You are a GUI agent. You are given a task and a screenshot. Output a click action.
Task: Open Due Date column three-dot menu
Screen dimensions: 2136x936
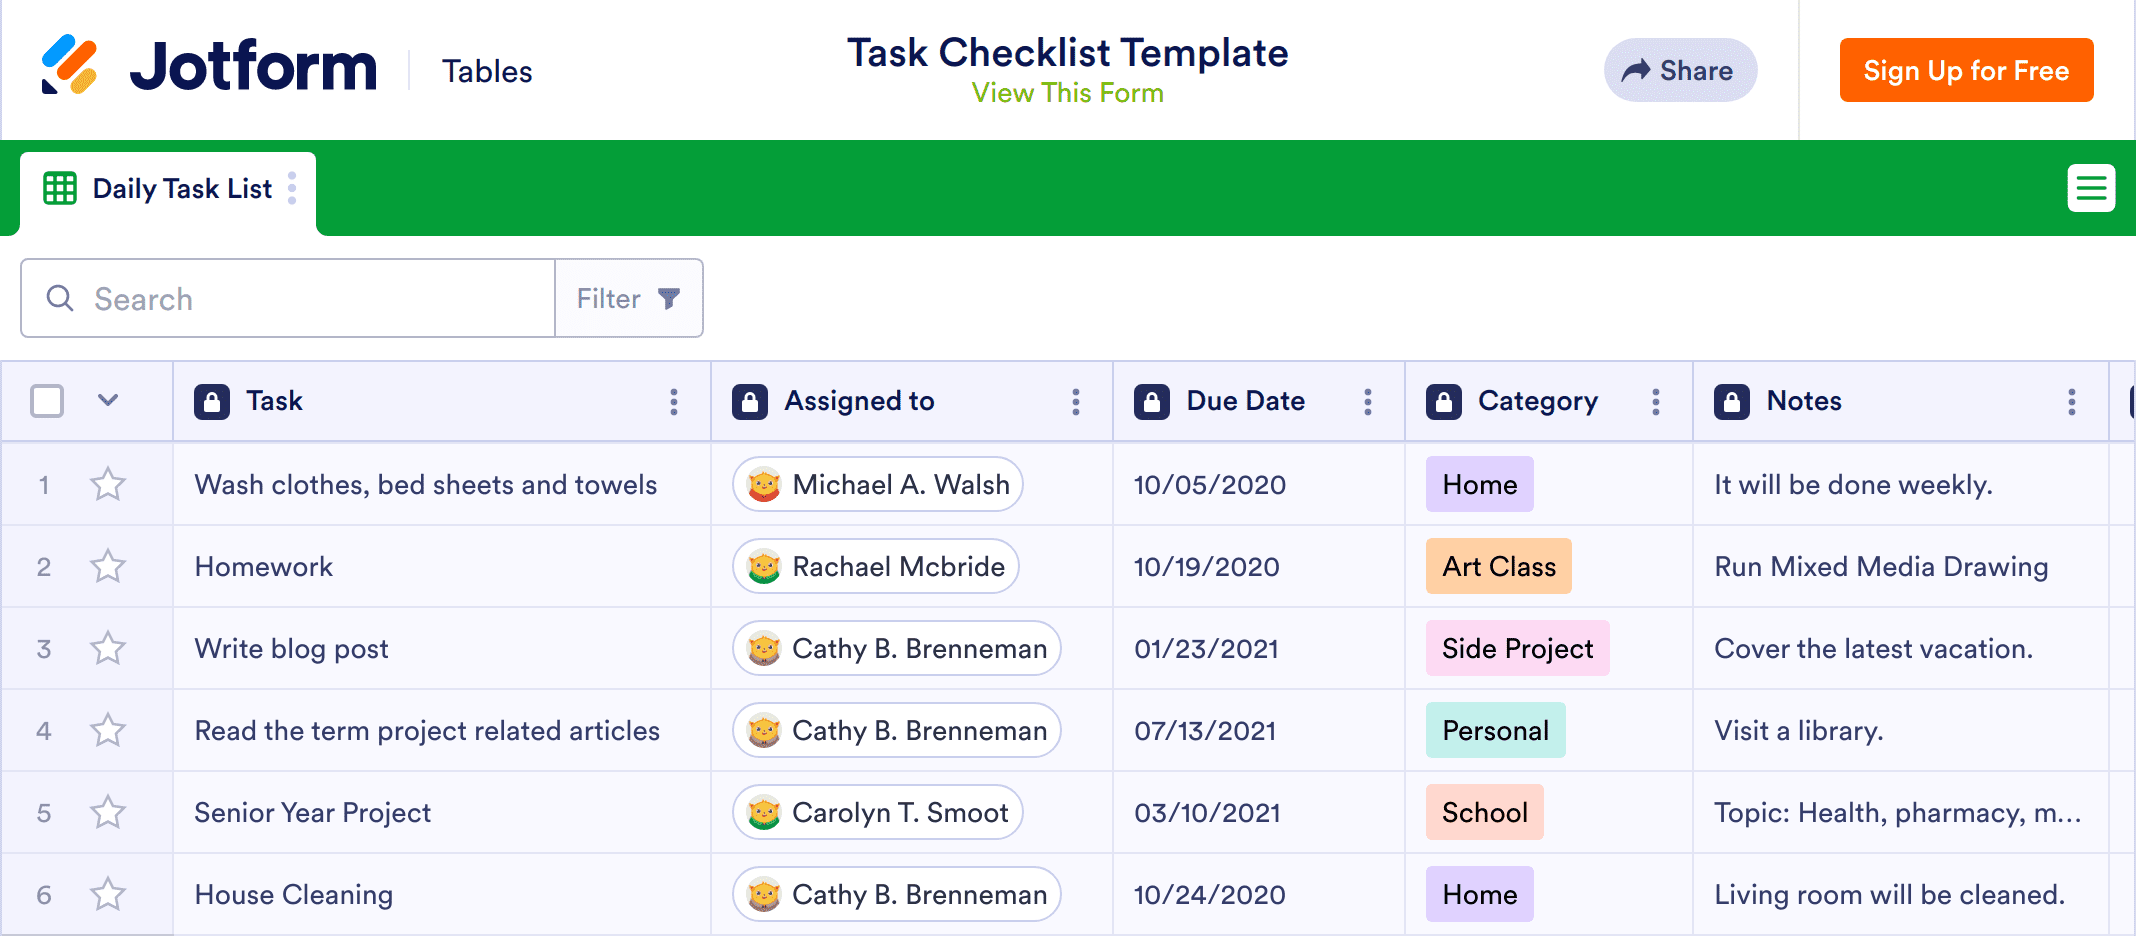(1368, 402)
